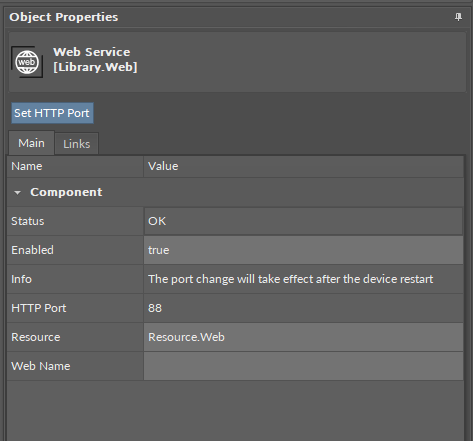
Task: Click the Set HTTP Port button
Action: (52, 113)
